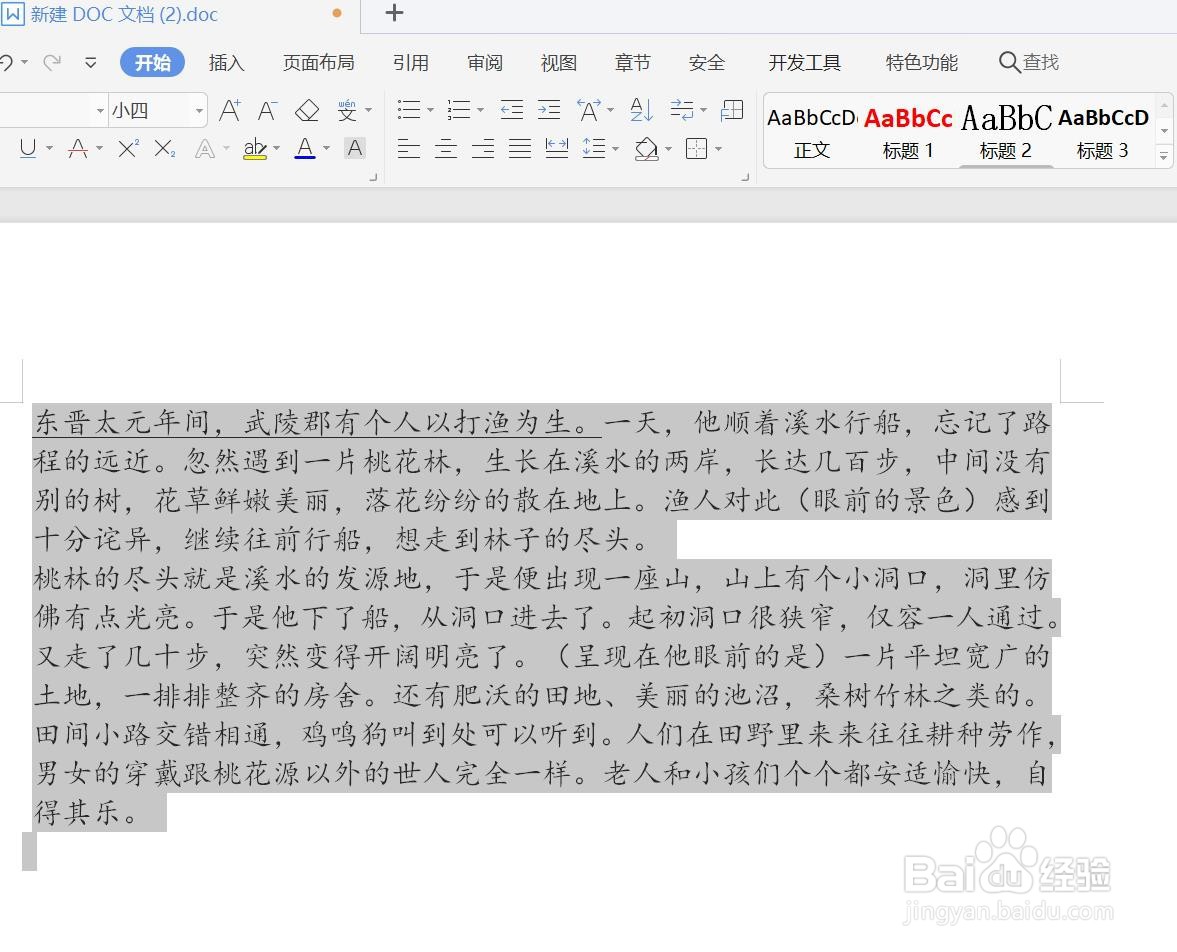Toggle justified alignment for the paragraph

[x=519, y=149]
